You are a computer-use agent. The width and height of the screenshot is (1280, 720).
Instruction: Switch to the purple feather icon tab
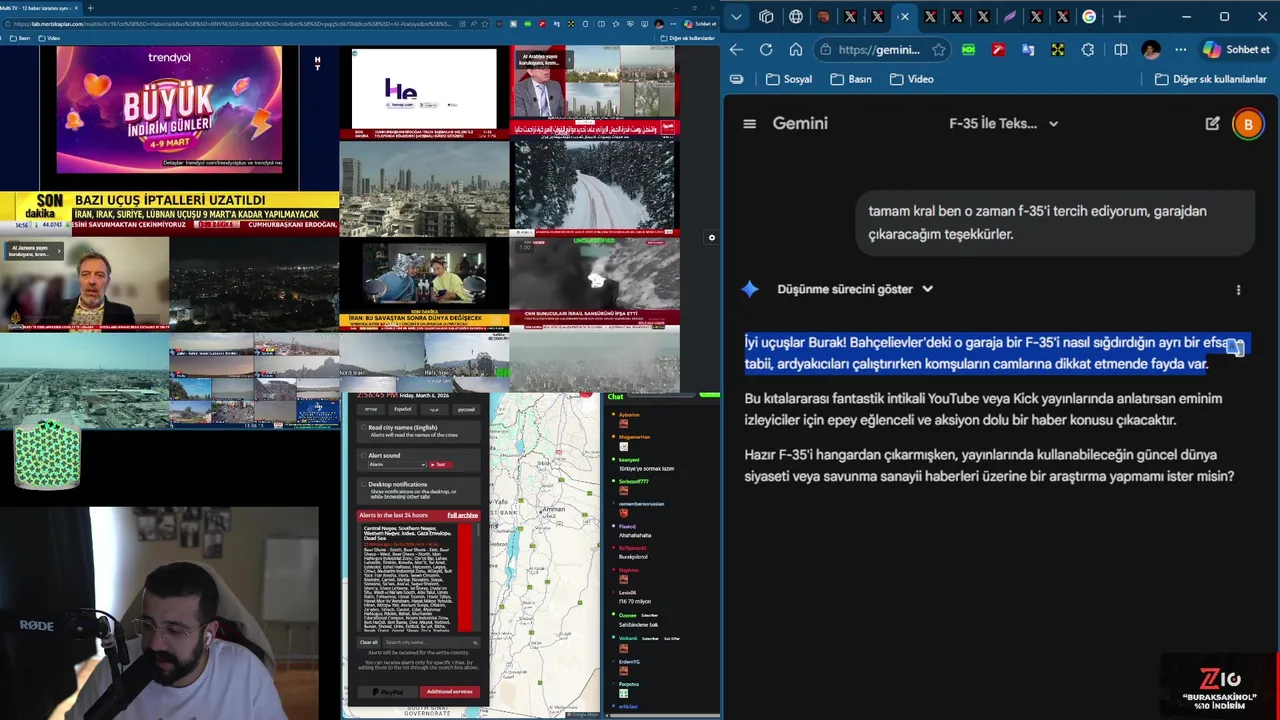[x=1010, y=16]
